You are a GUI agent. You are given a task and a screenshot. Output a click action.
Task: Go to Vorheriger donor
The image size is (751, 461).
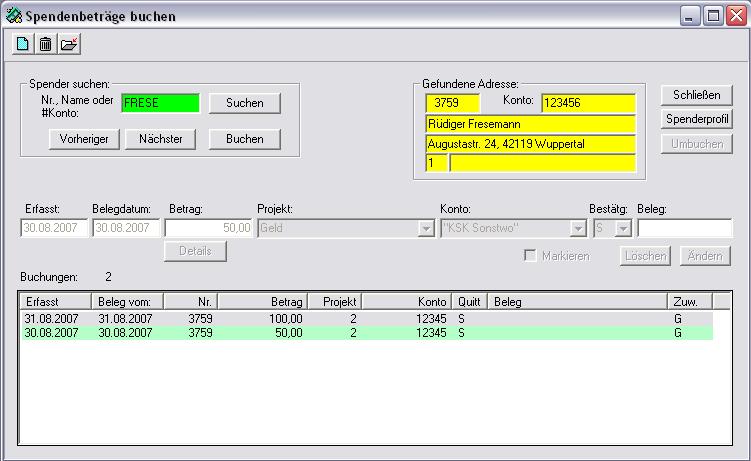point(84,140)
